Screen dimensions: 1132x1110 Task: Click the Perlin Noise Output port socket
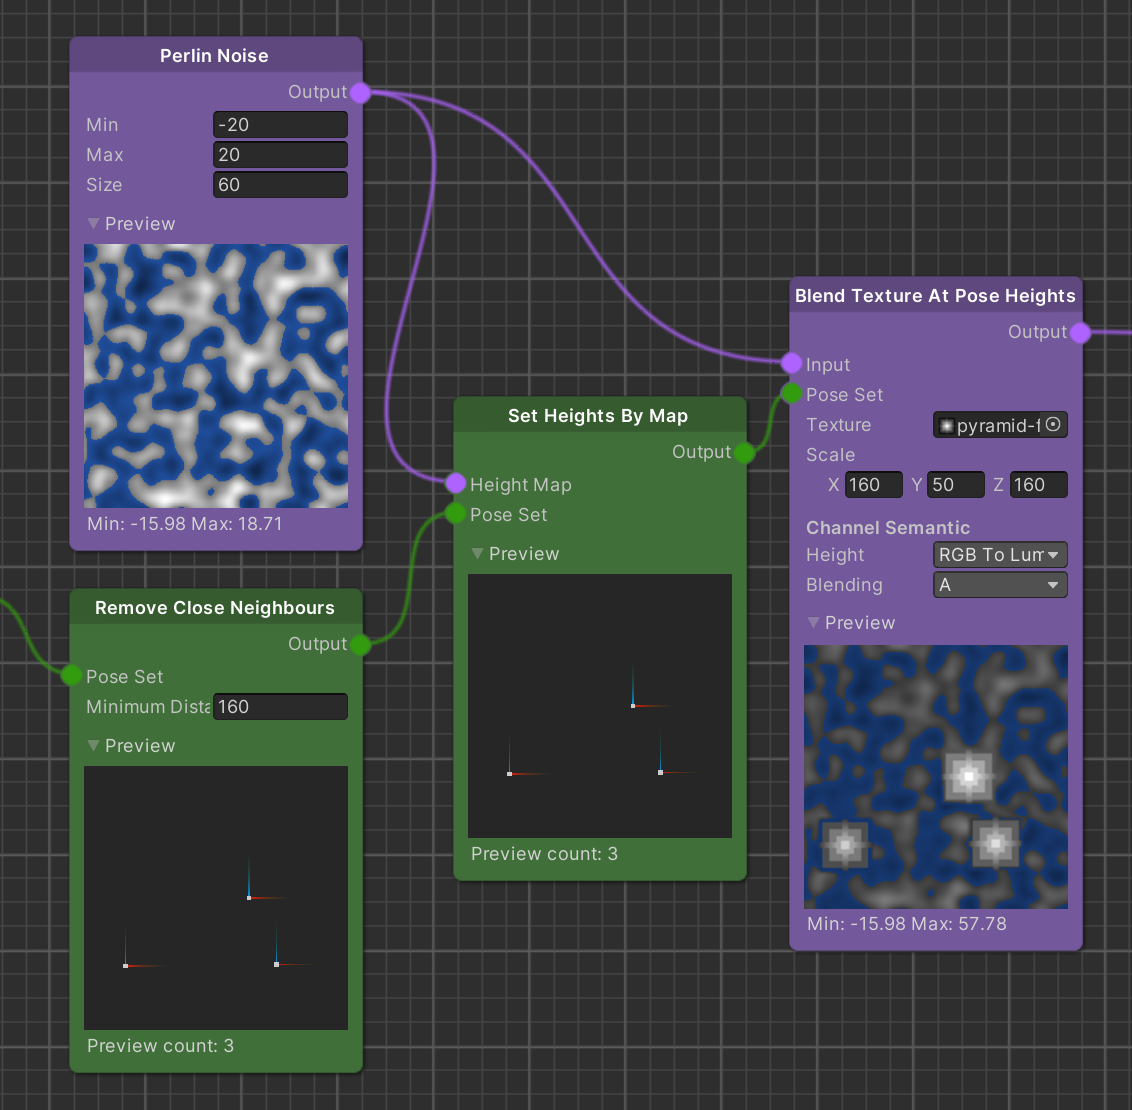coord(361,92)
